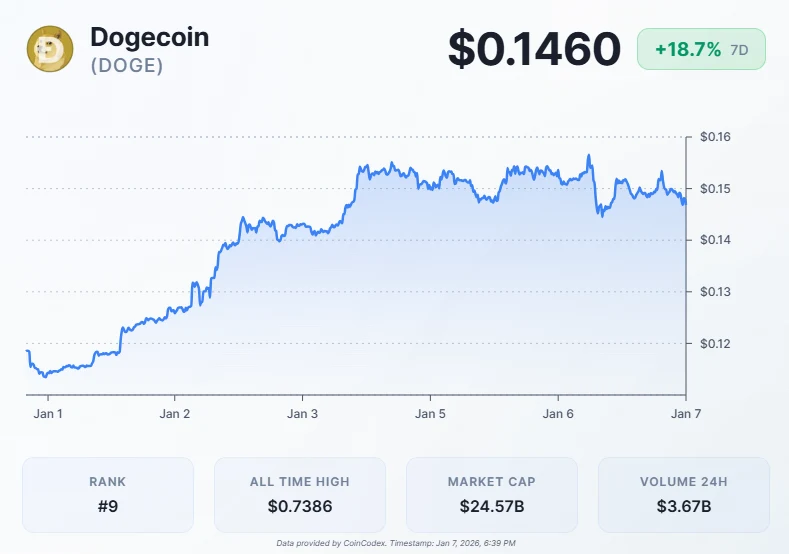Click the Dogecoin title text
This screenshot has width=789, height=554.
coord(149,37)
